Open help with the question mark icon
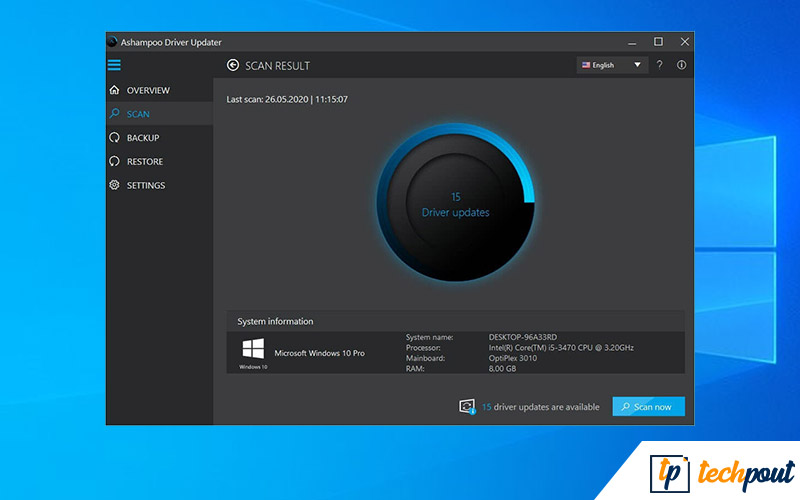This screenshot has height=500, width=800. point(659,65)
